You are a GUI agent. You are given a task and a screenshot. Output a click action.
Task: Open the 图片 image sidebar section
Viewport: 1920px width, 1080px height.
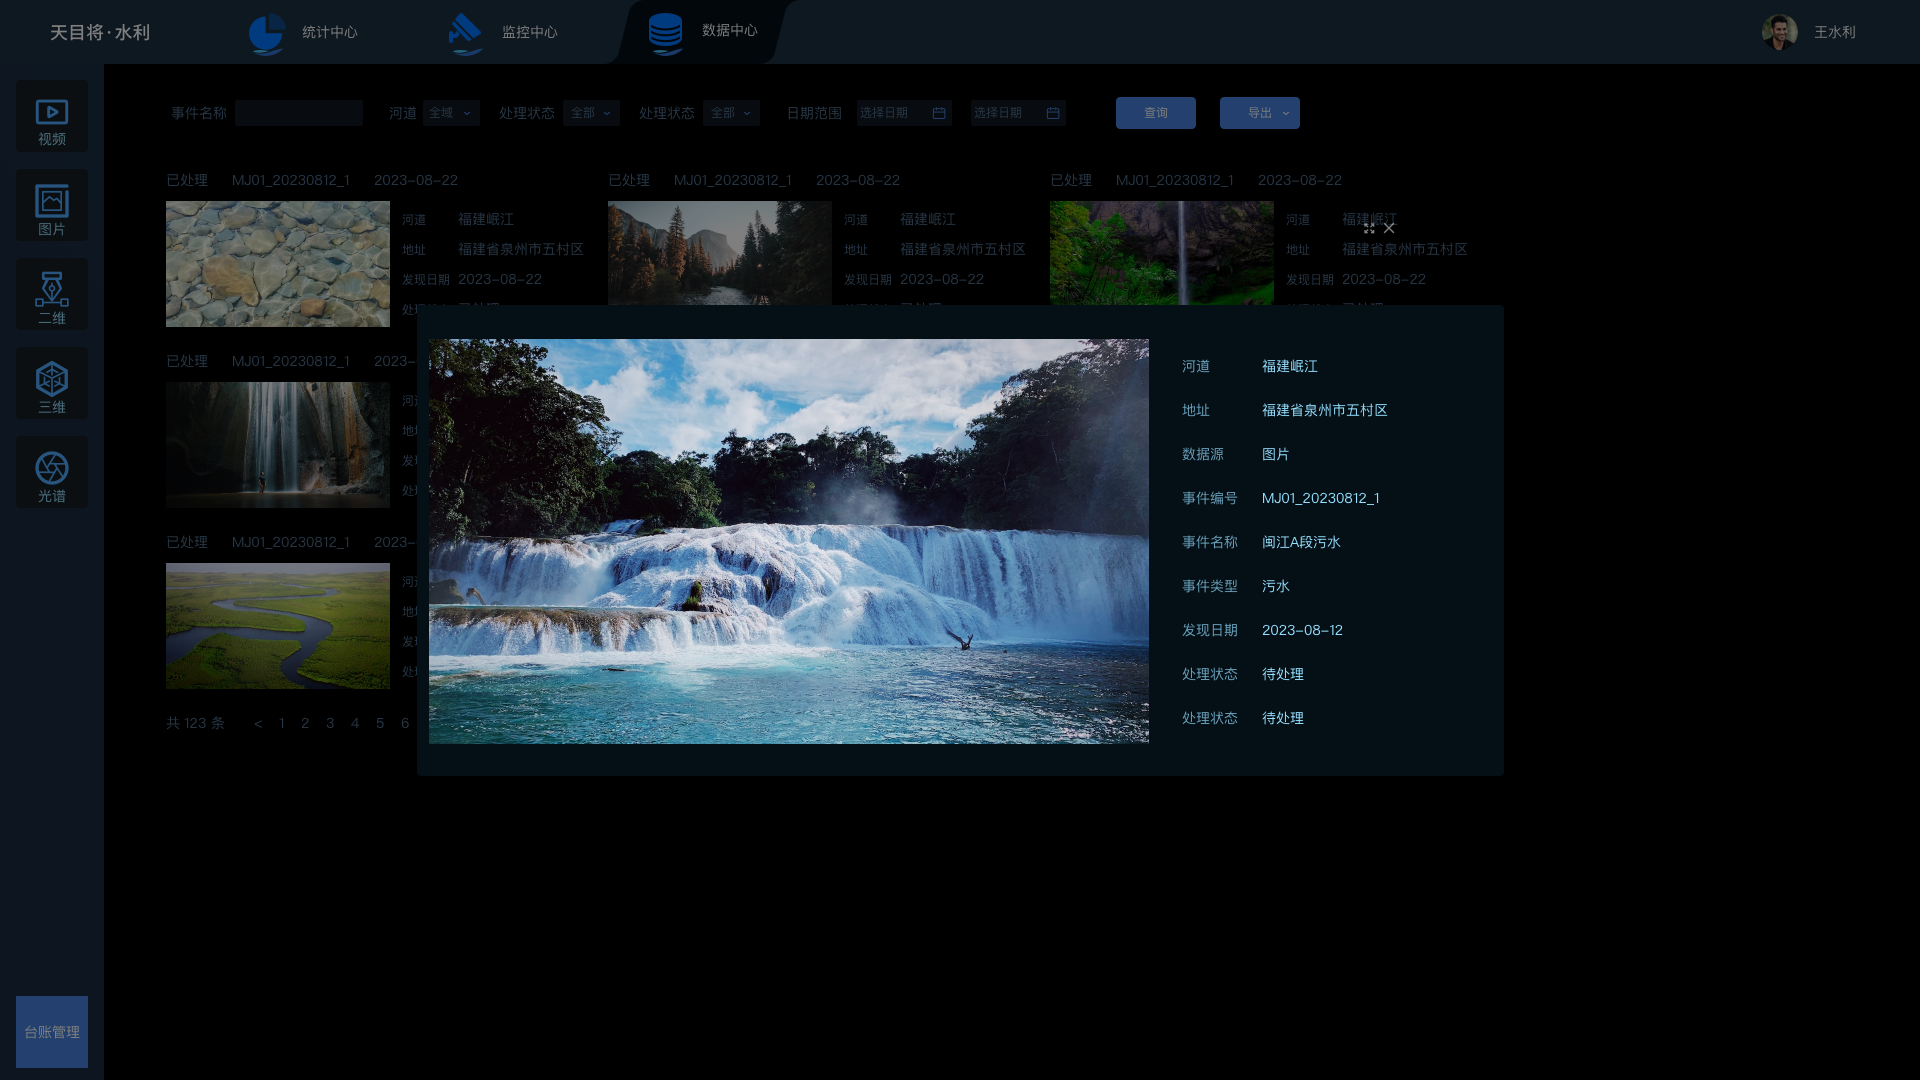[x=52, y=206]
